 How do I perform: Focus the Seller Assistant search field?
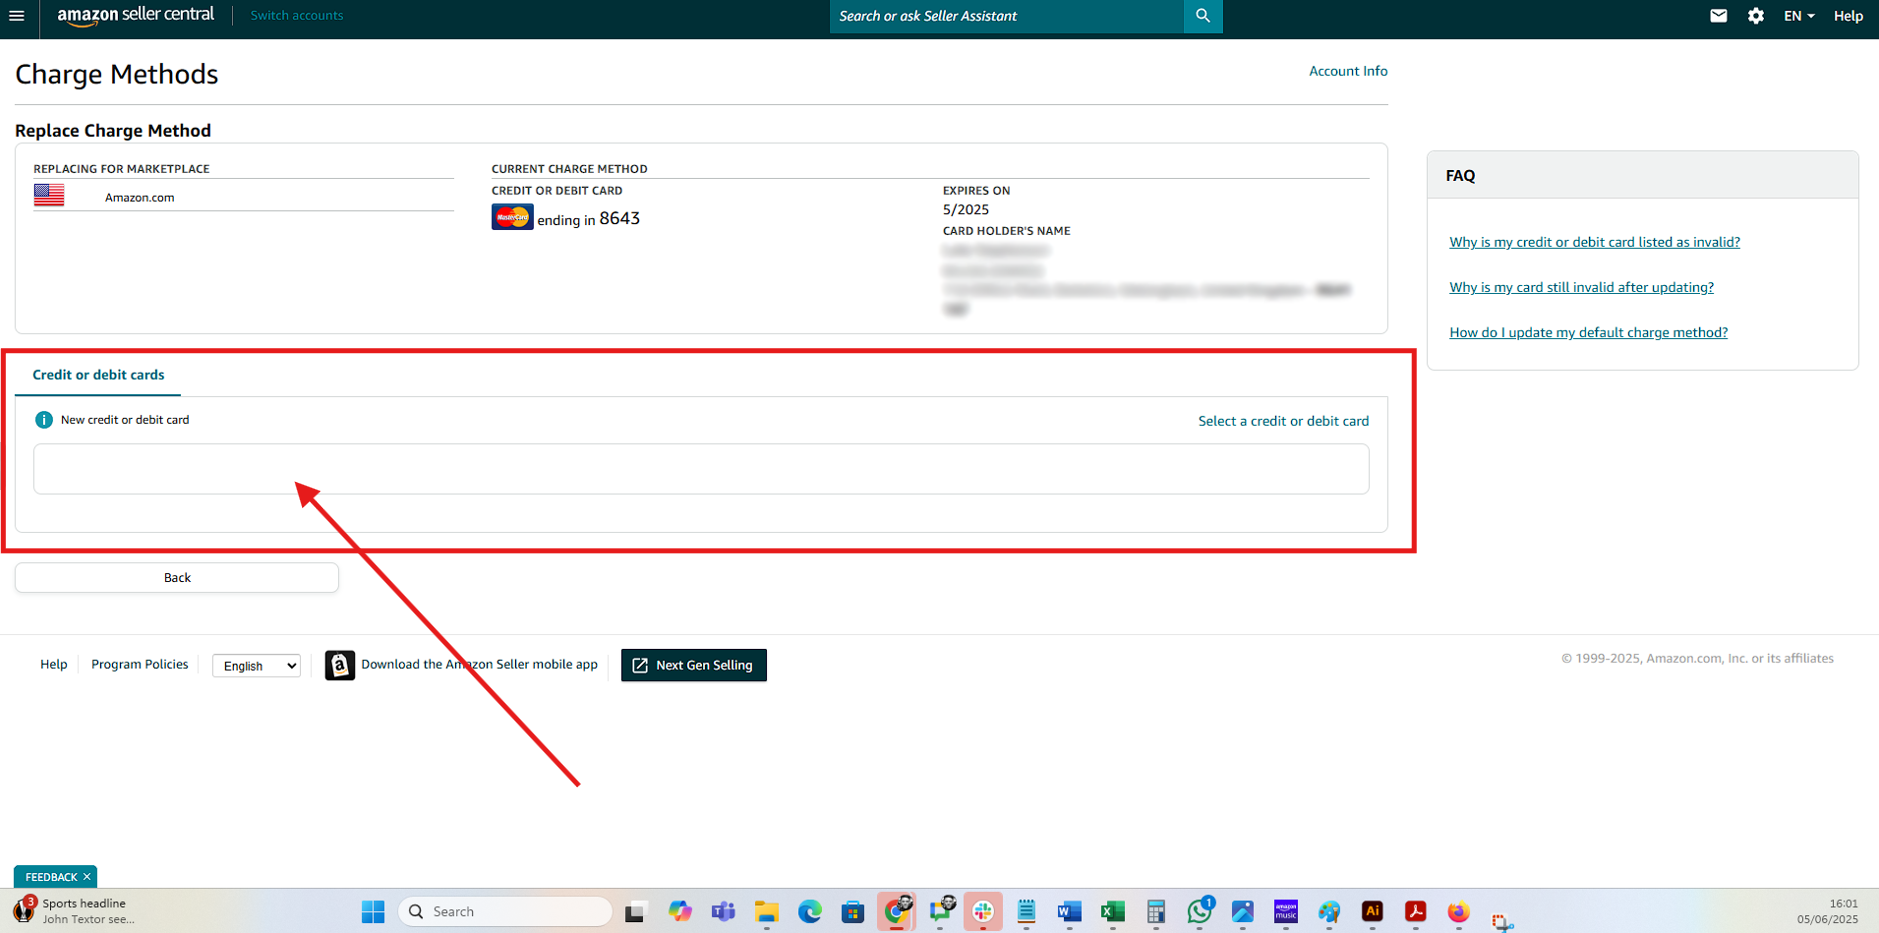(1006, 16)
